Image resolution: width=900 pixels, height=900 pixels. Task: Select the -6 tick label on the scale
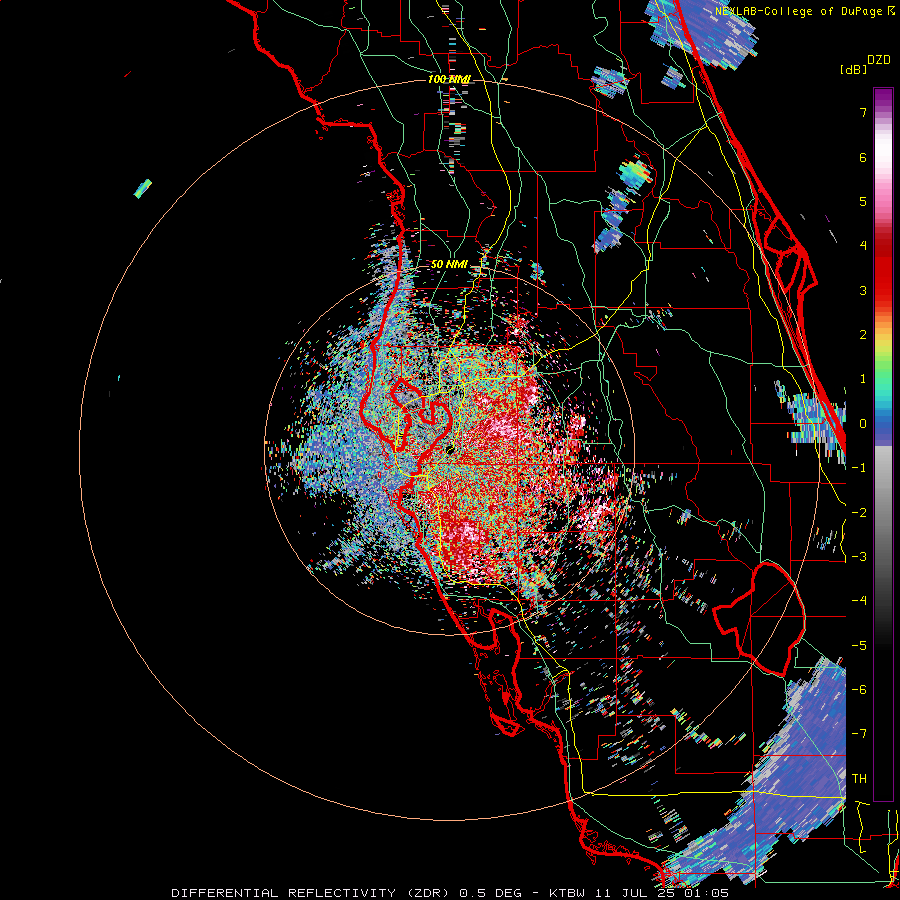[859, 690]
